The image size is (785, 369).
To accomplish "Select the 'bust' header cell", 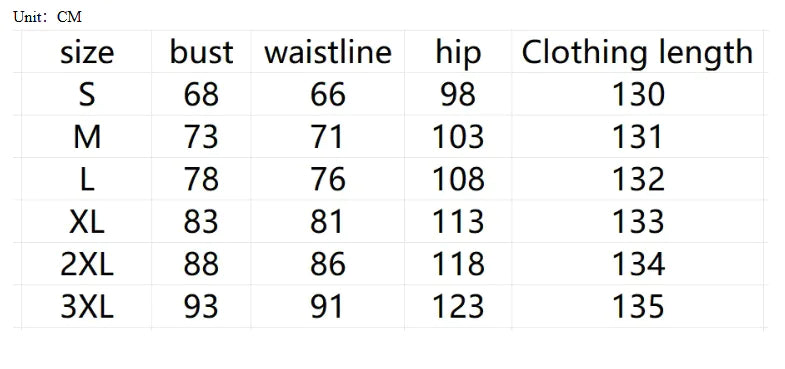I will (201, 52).
